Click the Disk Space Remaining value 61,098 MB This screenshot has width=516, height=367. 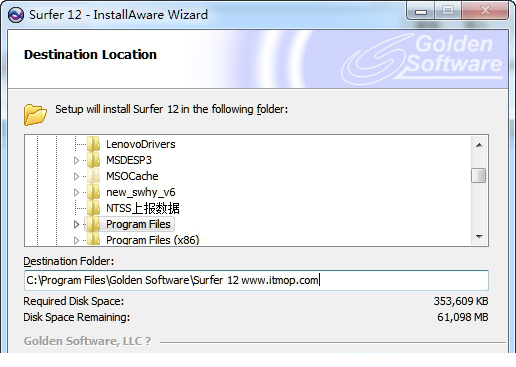tap(463, 317)
